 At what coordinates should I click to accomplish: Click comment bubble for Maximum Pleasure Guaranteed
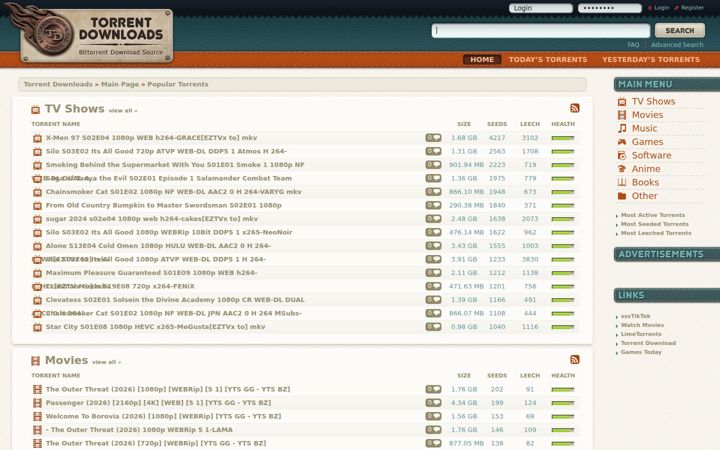(433, 273)
